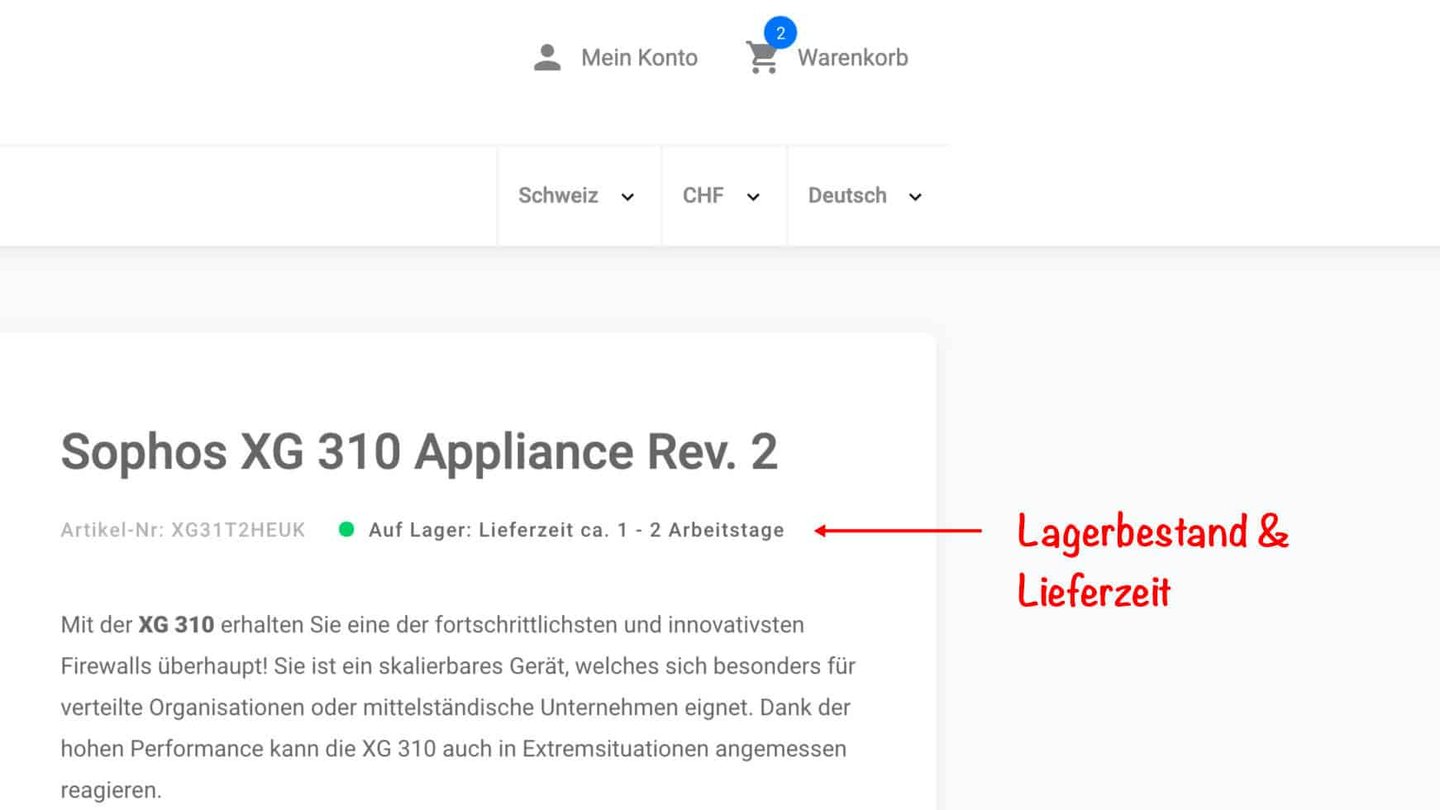Click the Auf Lager delivery time text

click(576, 530)
